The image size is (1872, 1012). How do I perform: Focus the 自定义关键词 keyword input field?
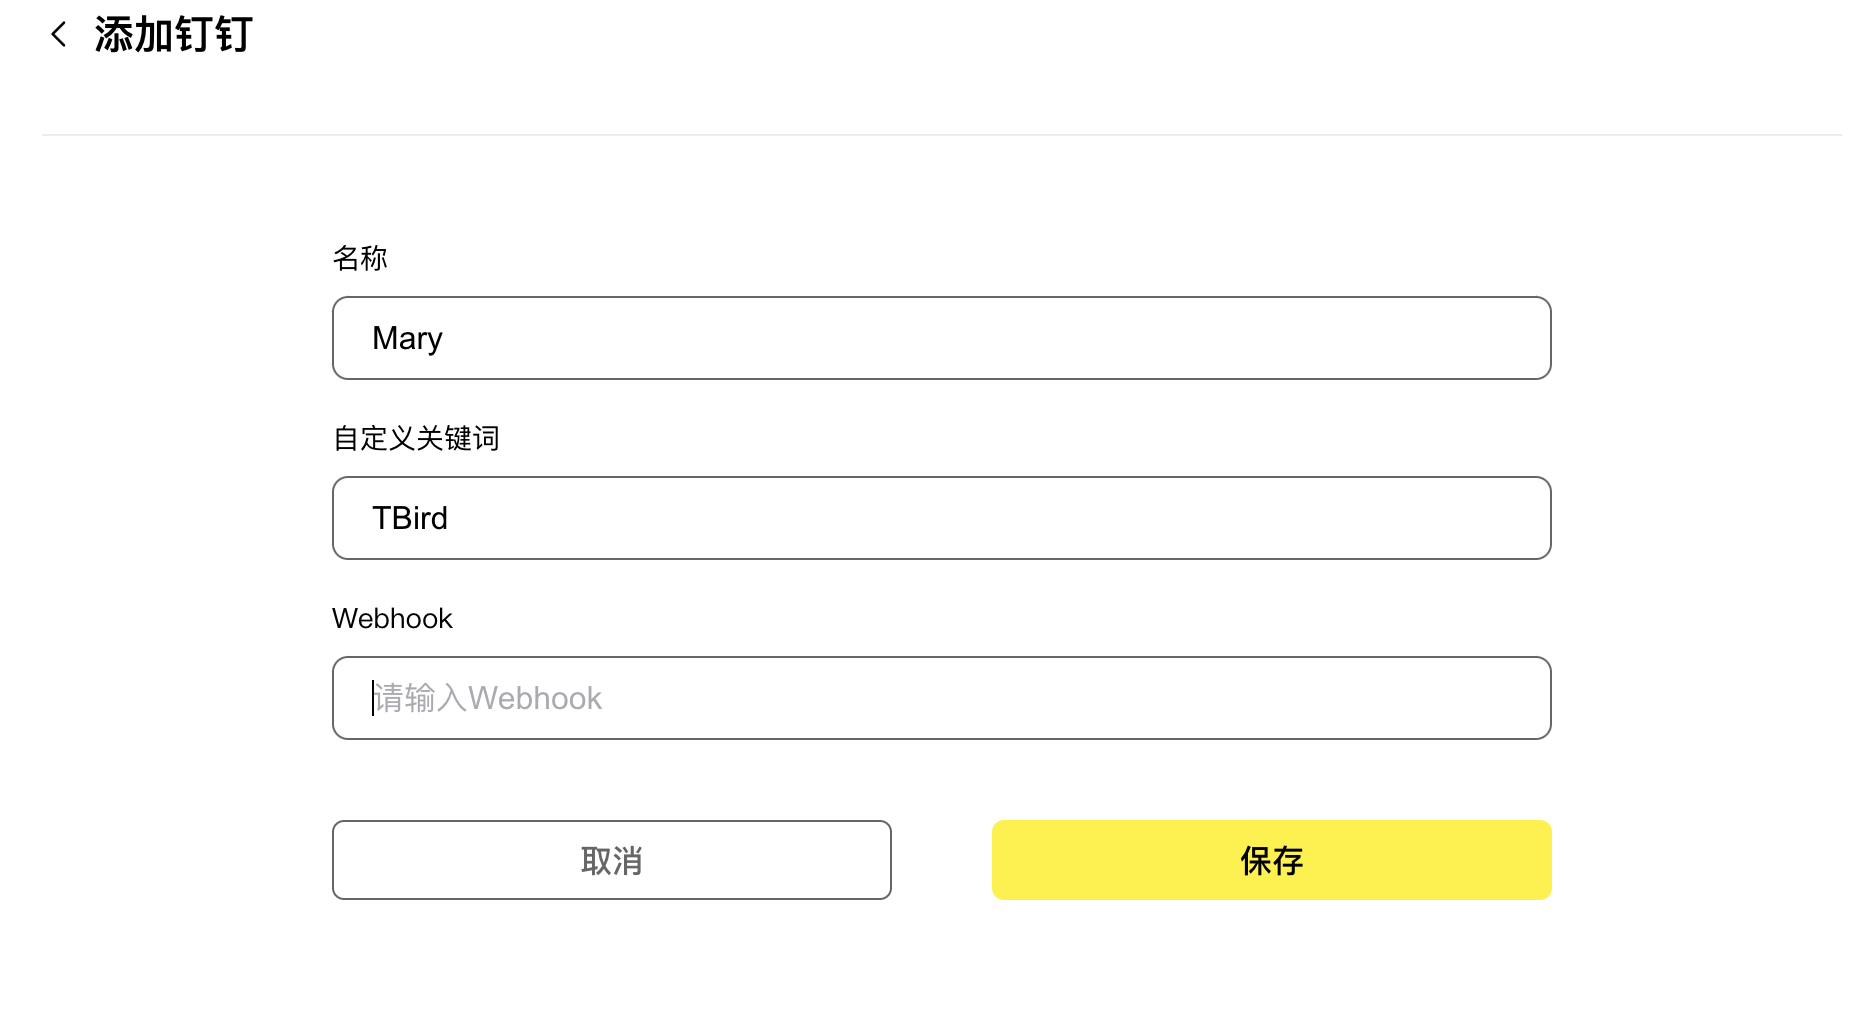pos(940,518)
